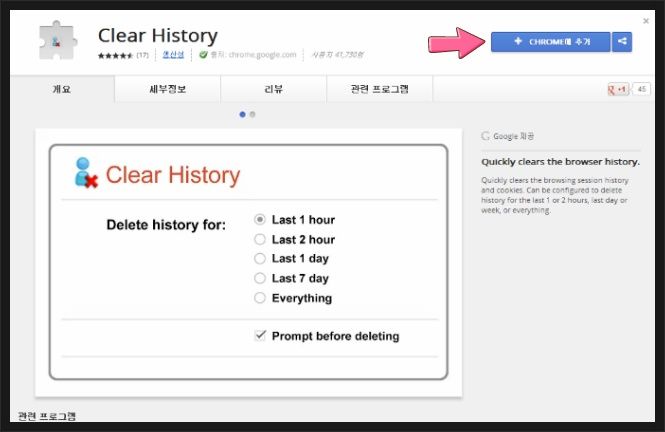Screen dimensions: 665x432
Task: Open the rating count (17)
Action: pos(142,55)
